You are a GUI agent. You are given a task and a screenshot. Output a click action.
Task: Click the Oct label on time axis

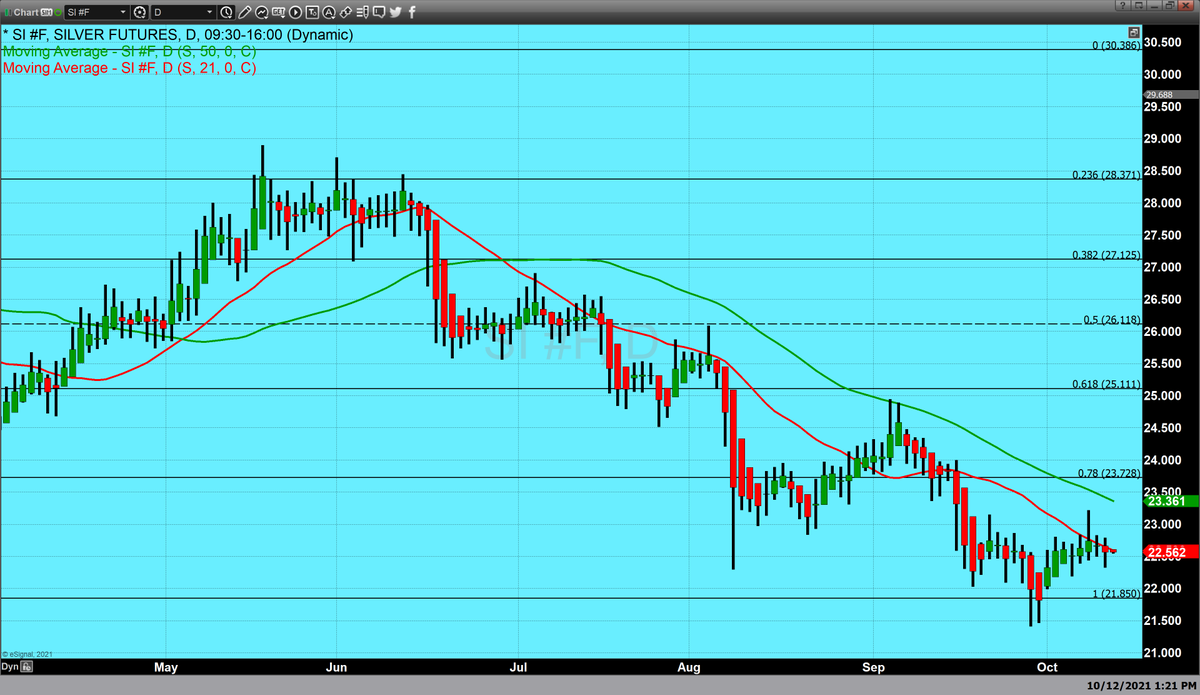(1048, 665)
